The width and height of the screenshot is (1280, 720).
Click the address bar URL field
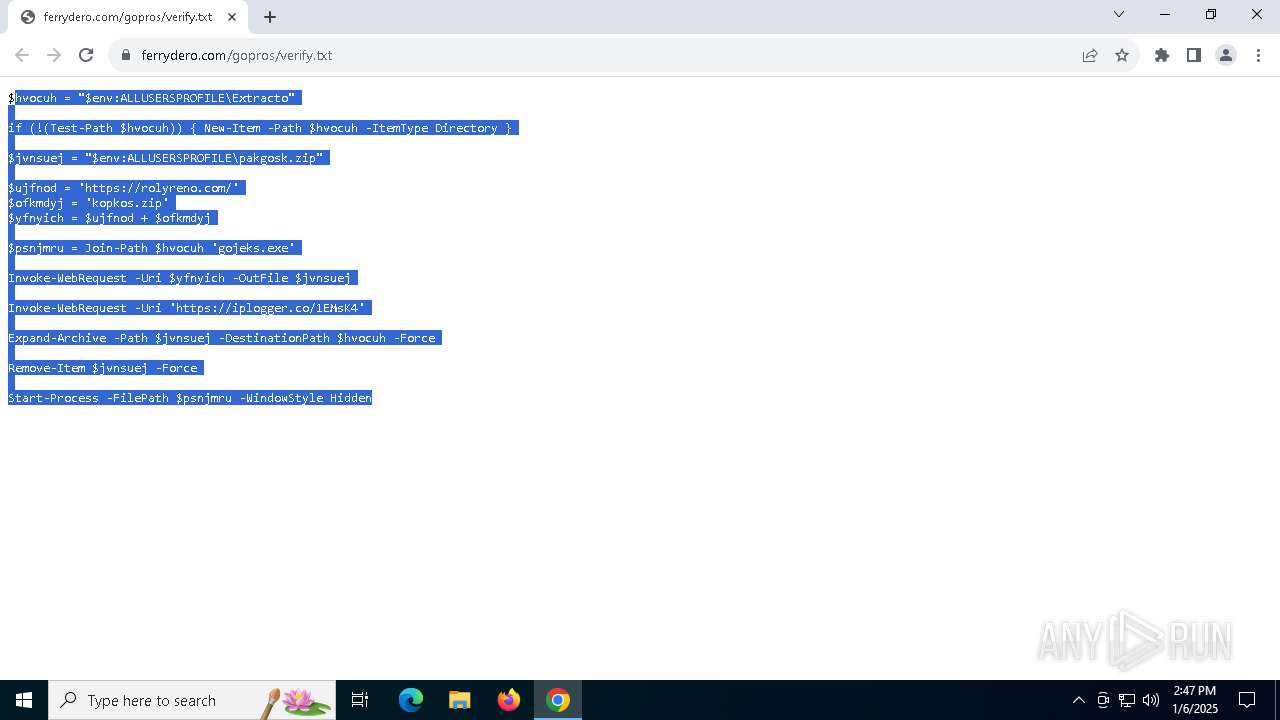coord(600,55)
